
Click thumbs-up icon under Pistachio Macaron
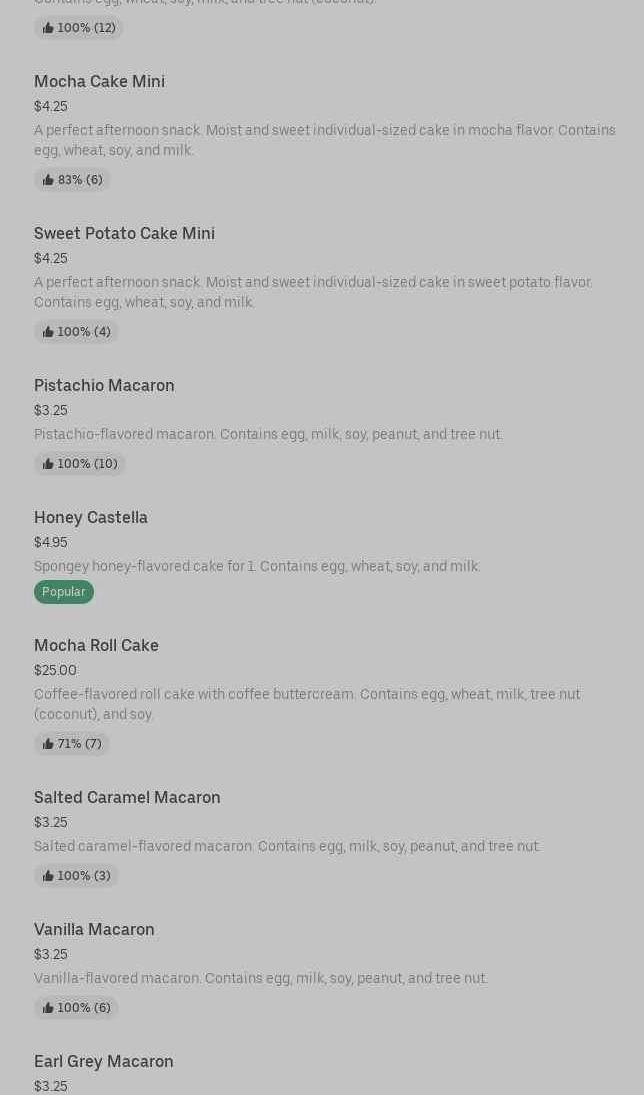(x=48, y=464)
